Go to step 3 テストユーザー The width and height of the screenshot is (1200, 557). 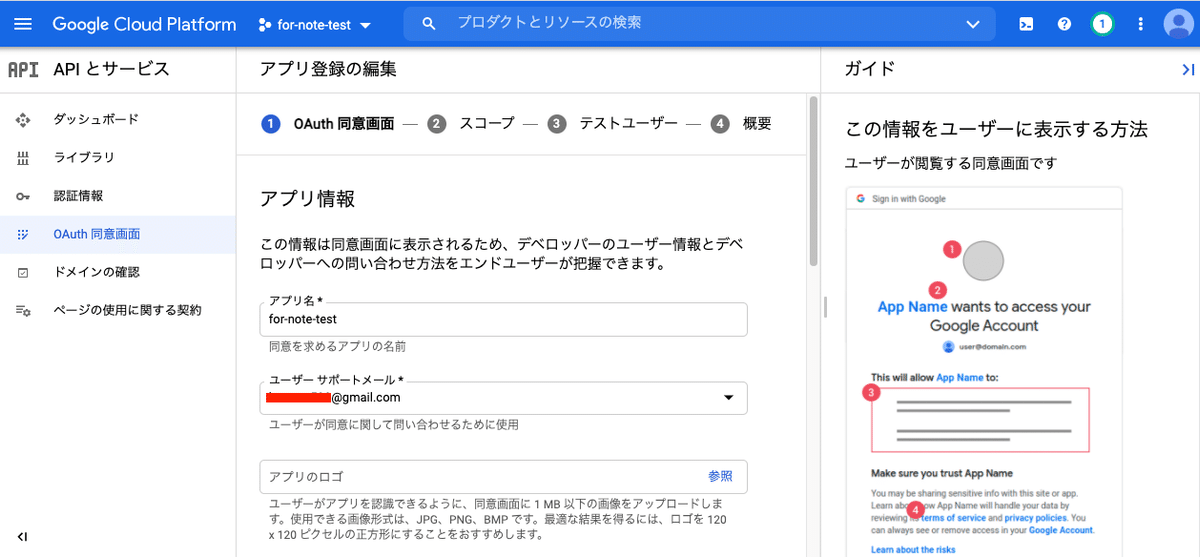[613, 124]
